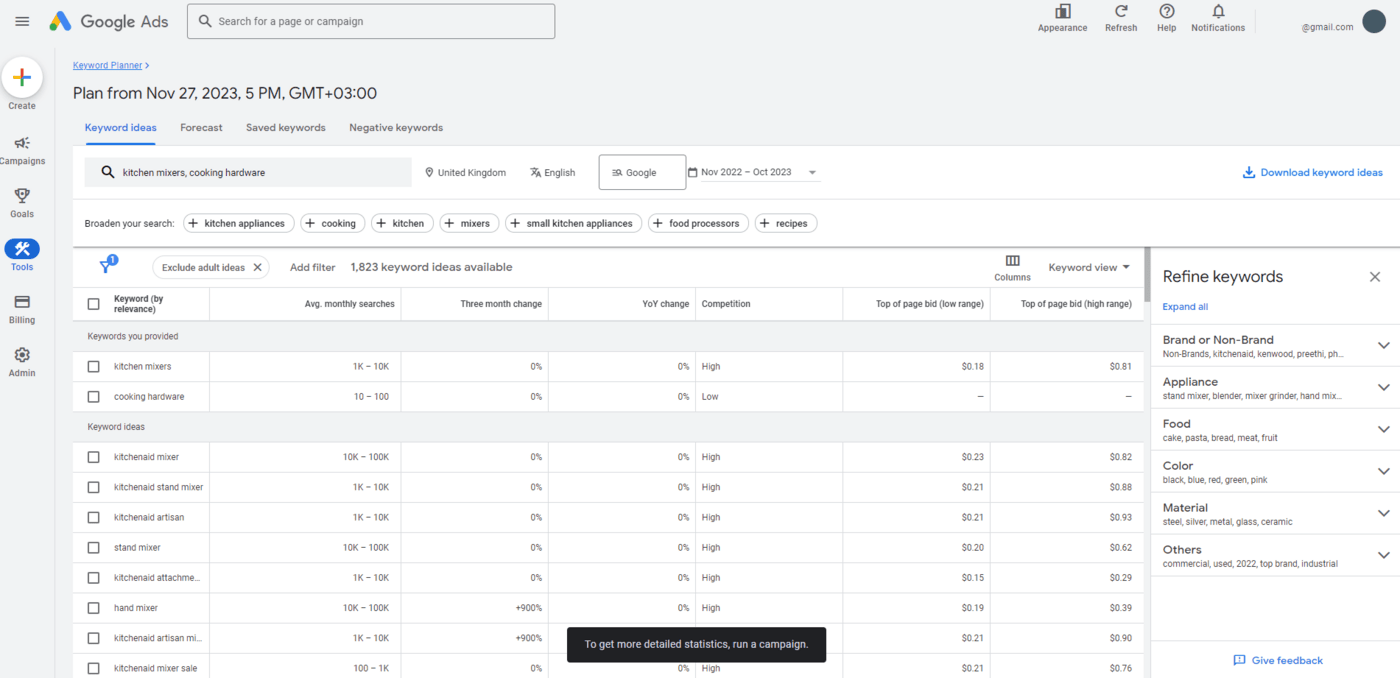Switch to the Forecast tab
1400x678 pixels.
tap(201, 128)
